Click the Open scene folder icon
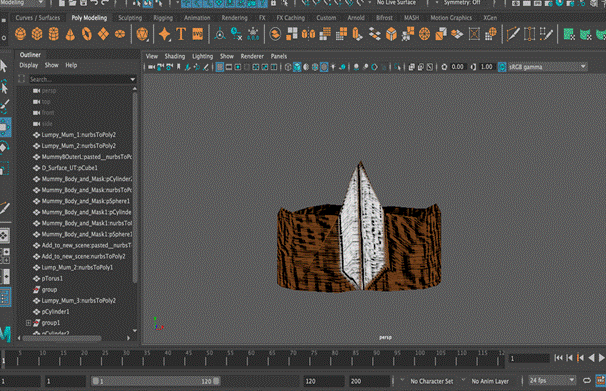 72,3
